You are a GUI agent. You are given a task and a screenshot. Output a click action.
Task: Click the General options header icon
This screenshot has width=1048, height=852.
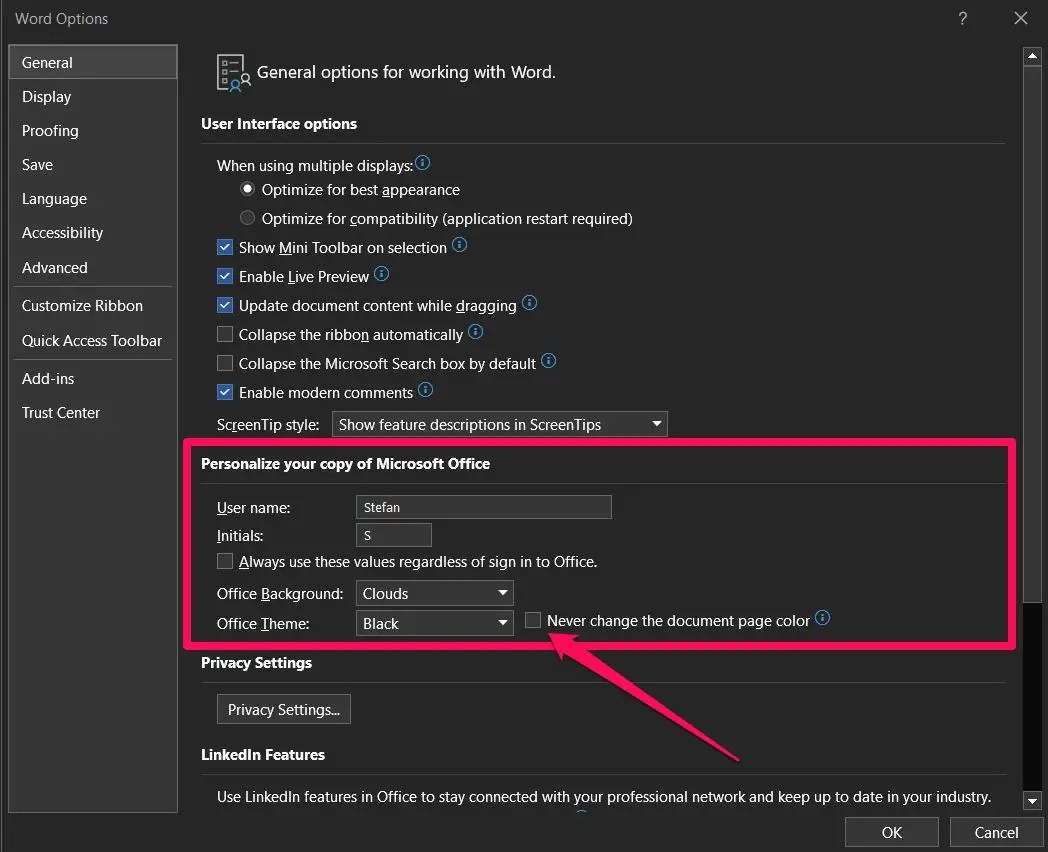coord(233,72)
